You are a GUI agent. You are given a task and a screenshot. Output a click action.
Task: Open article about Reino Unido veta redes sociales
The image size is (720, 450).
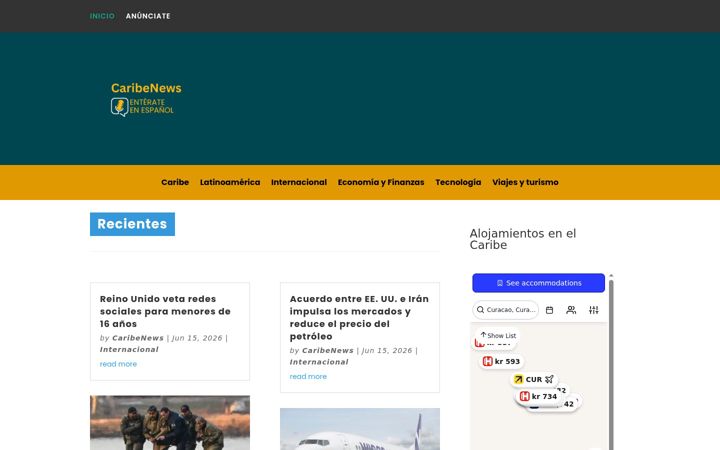coord(165,311)
